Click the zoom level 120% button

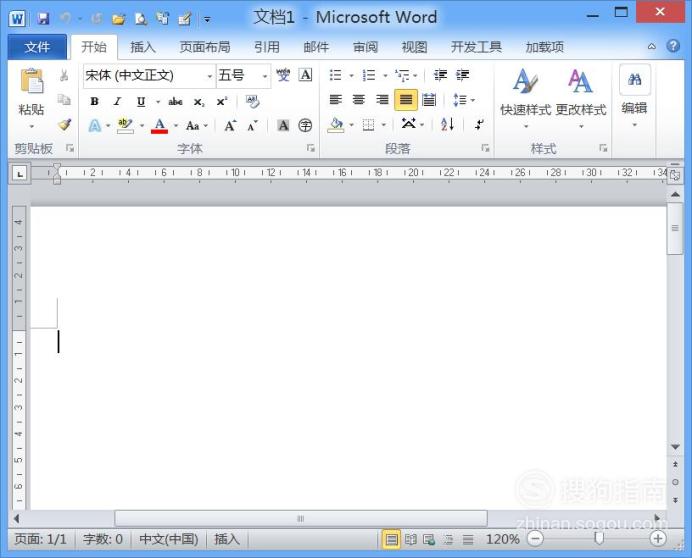(x=502, y=539)
